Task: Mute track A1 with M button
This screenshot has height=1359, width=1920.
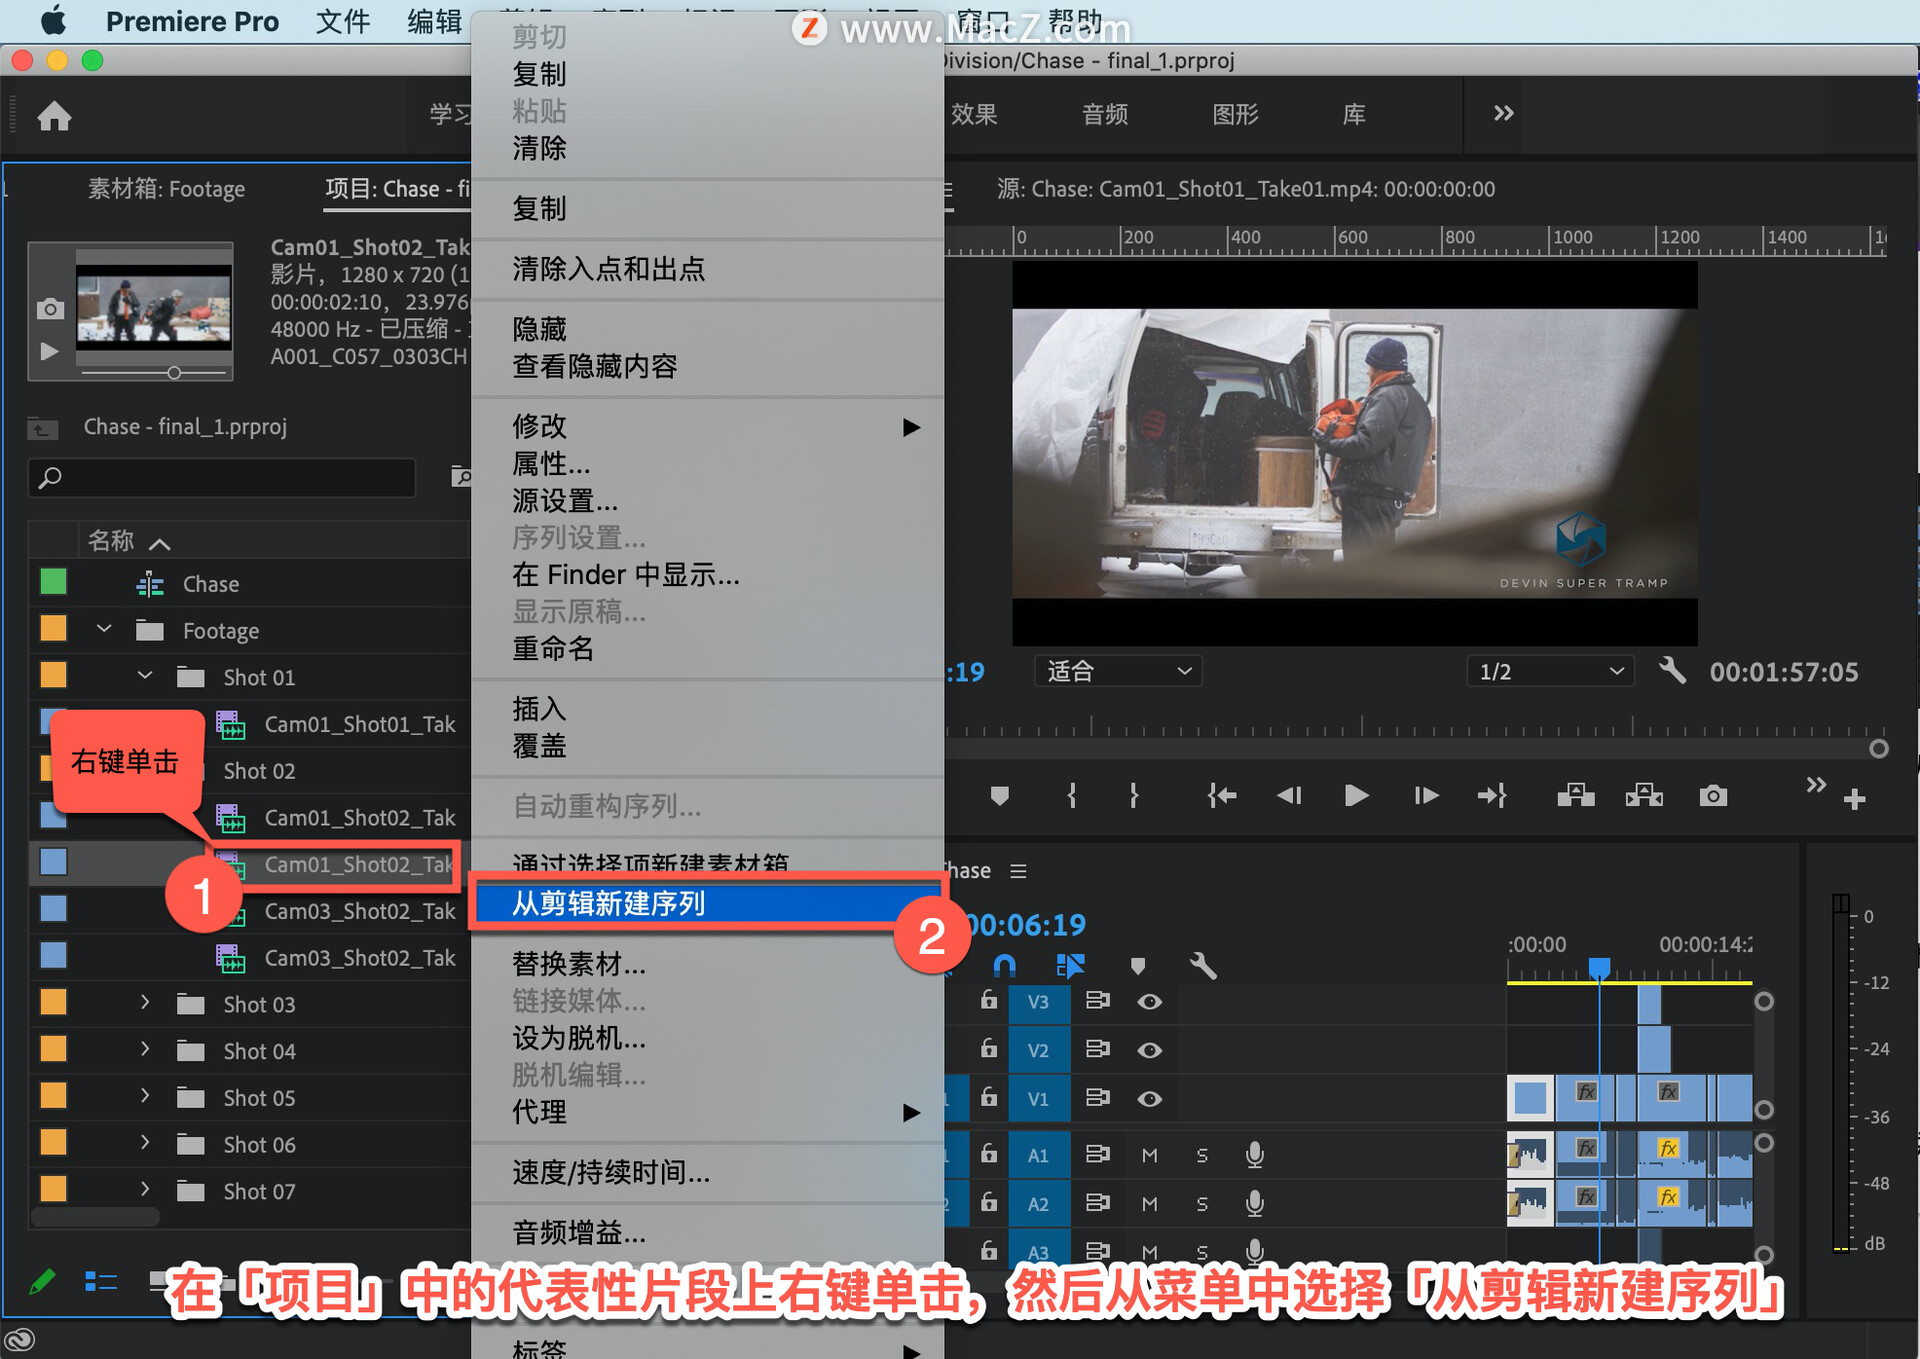Action: [x=1149, y=1155]
